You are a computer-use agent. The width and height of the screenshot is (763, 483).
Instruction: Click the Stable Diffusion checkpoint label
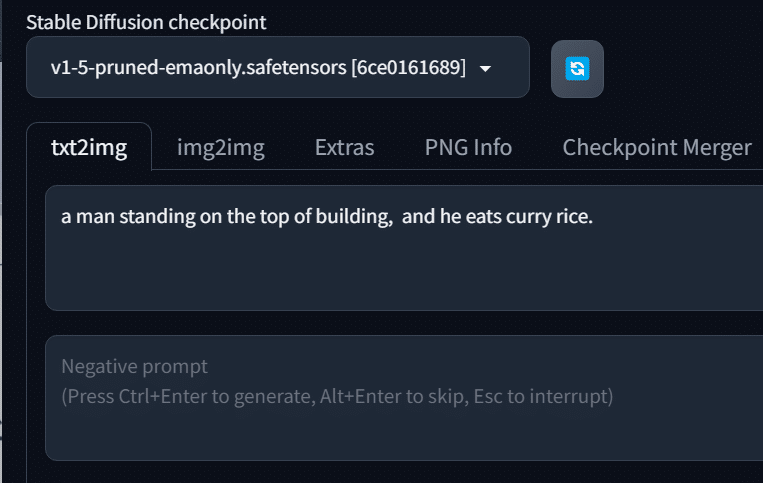point(146,22)
